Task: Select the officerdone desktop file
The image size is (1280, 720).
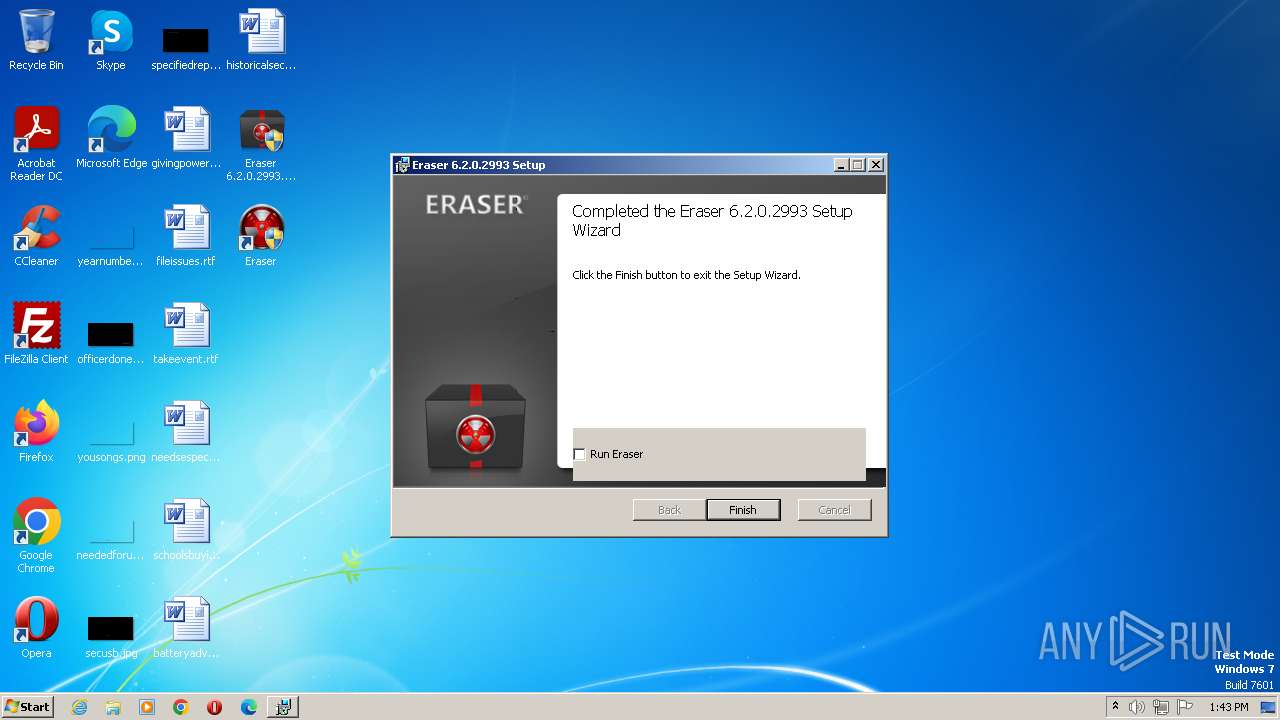Action: pos(111,342)
